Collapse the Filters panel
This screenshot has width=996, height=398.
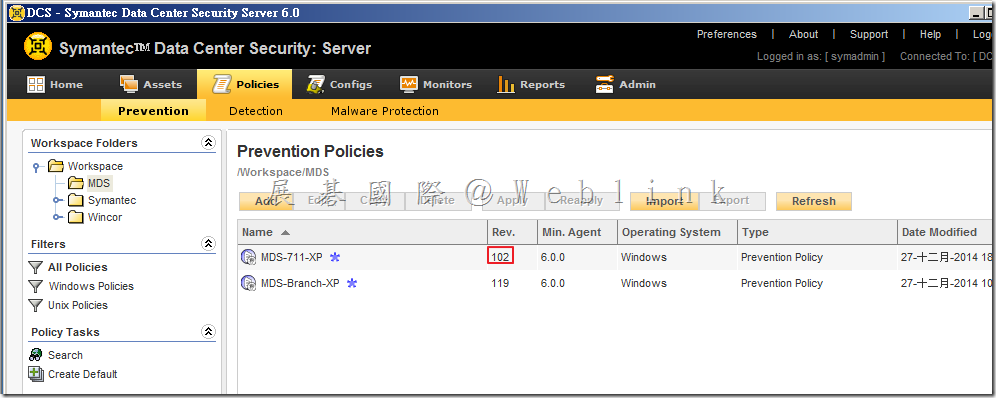tap(208, 243)
